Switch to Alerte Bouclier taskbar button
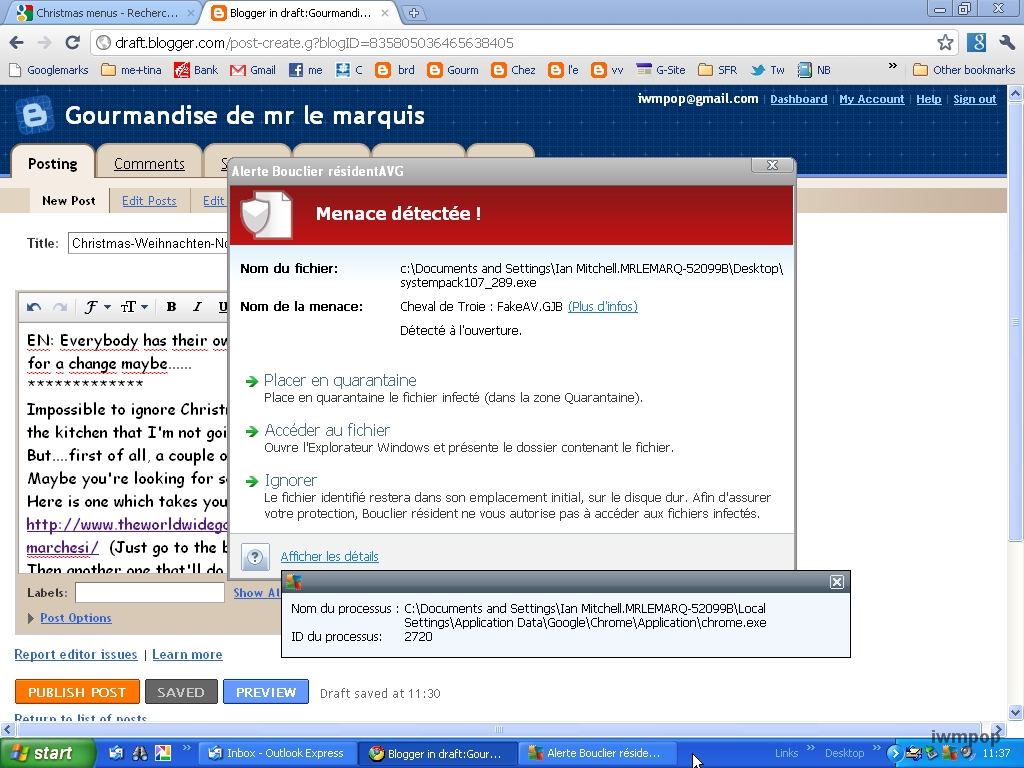Viewport: 1024px width, 768px height. pos(598,754)
